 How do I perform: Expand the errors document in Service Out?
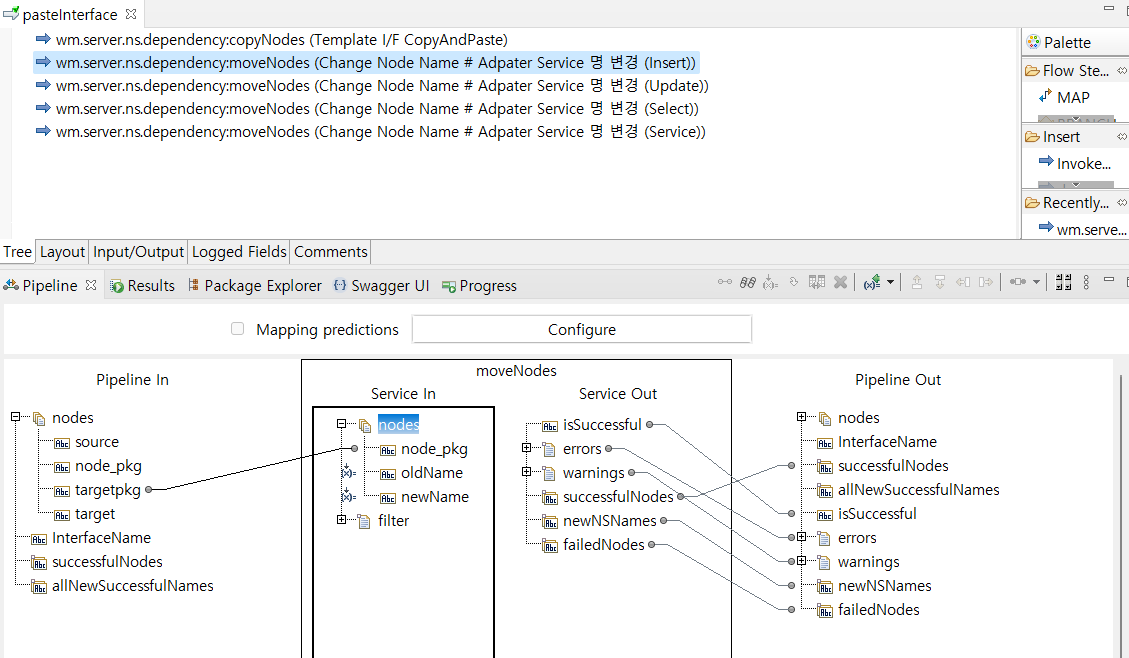(x=527, y=449)
